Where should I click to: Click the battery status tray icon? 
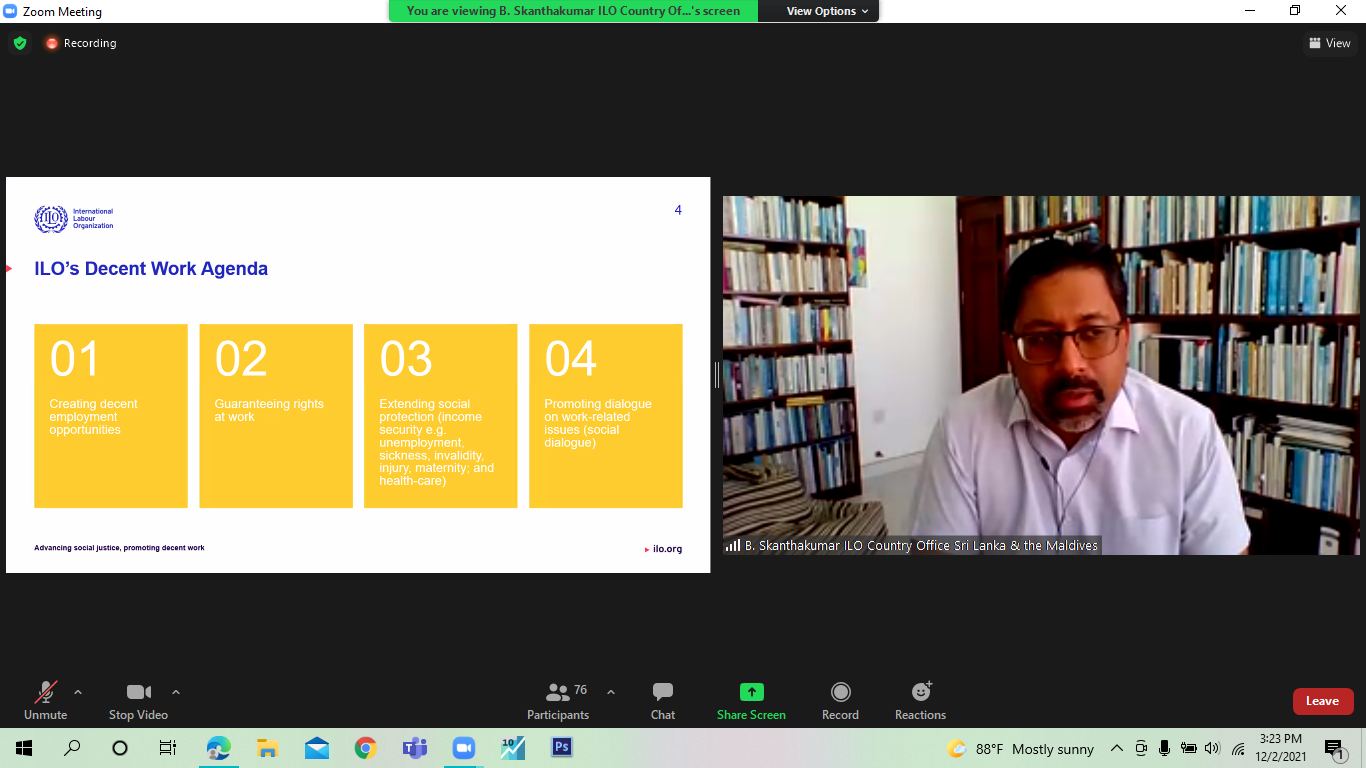click(x=1189, y=748)
